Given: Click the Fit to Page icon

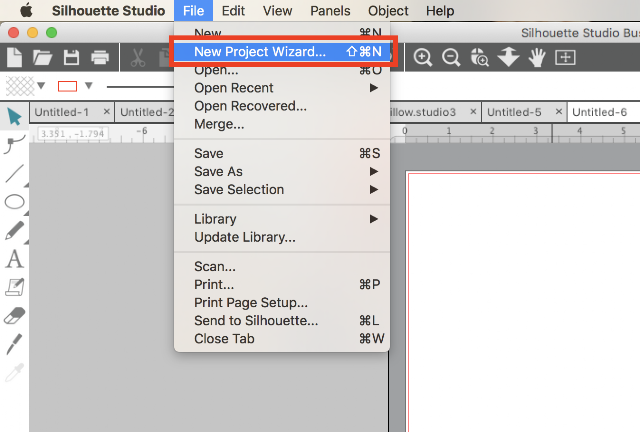Looking at the screenshot, I should 565,58.
